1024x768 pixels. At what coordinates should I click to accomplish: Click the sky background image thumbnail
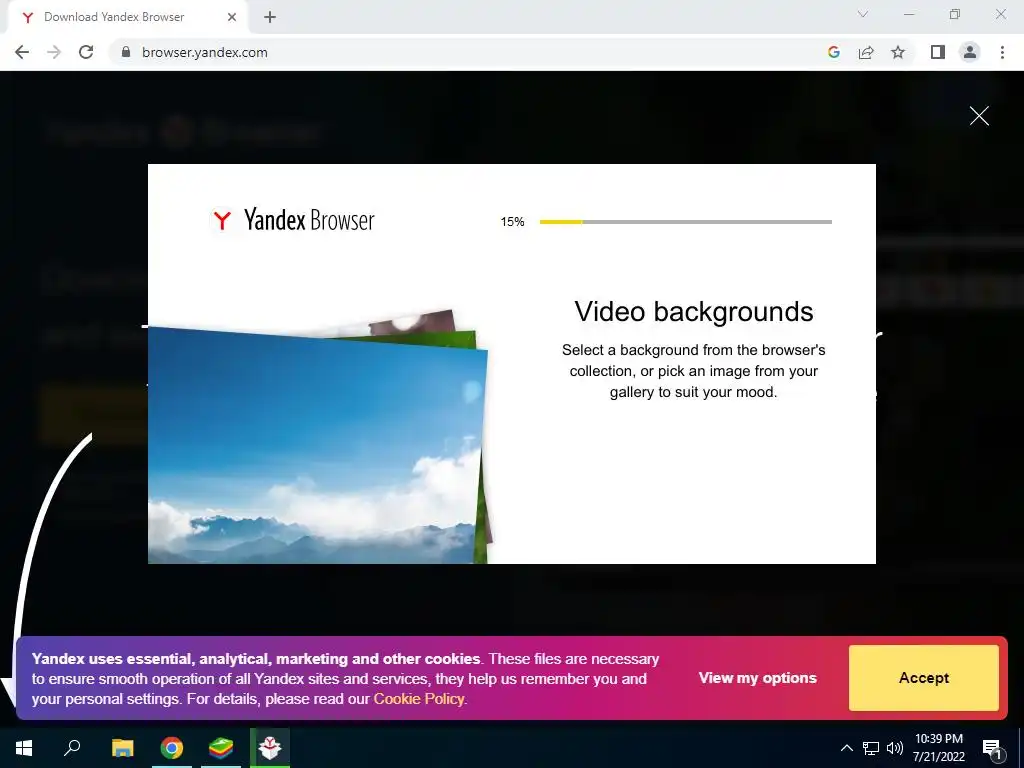[x=318, y=444]
